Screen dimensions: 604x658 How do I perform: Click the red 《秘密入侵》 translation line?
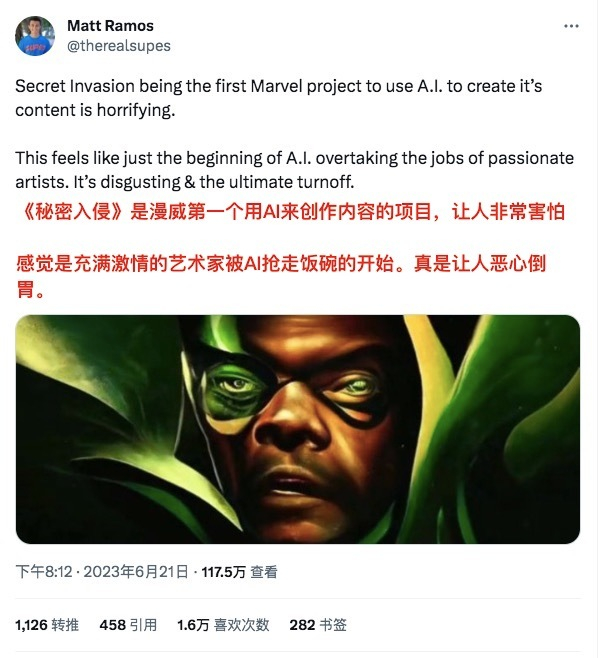(292, 212)
